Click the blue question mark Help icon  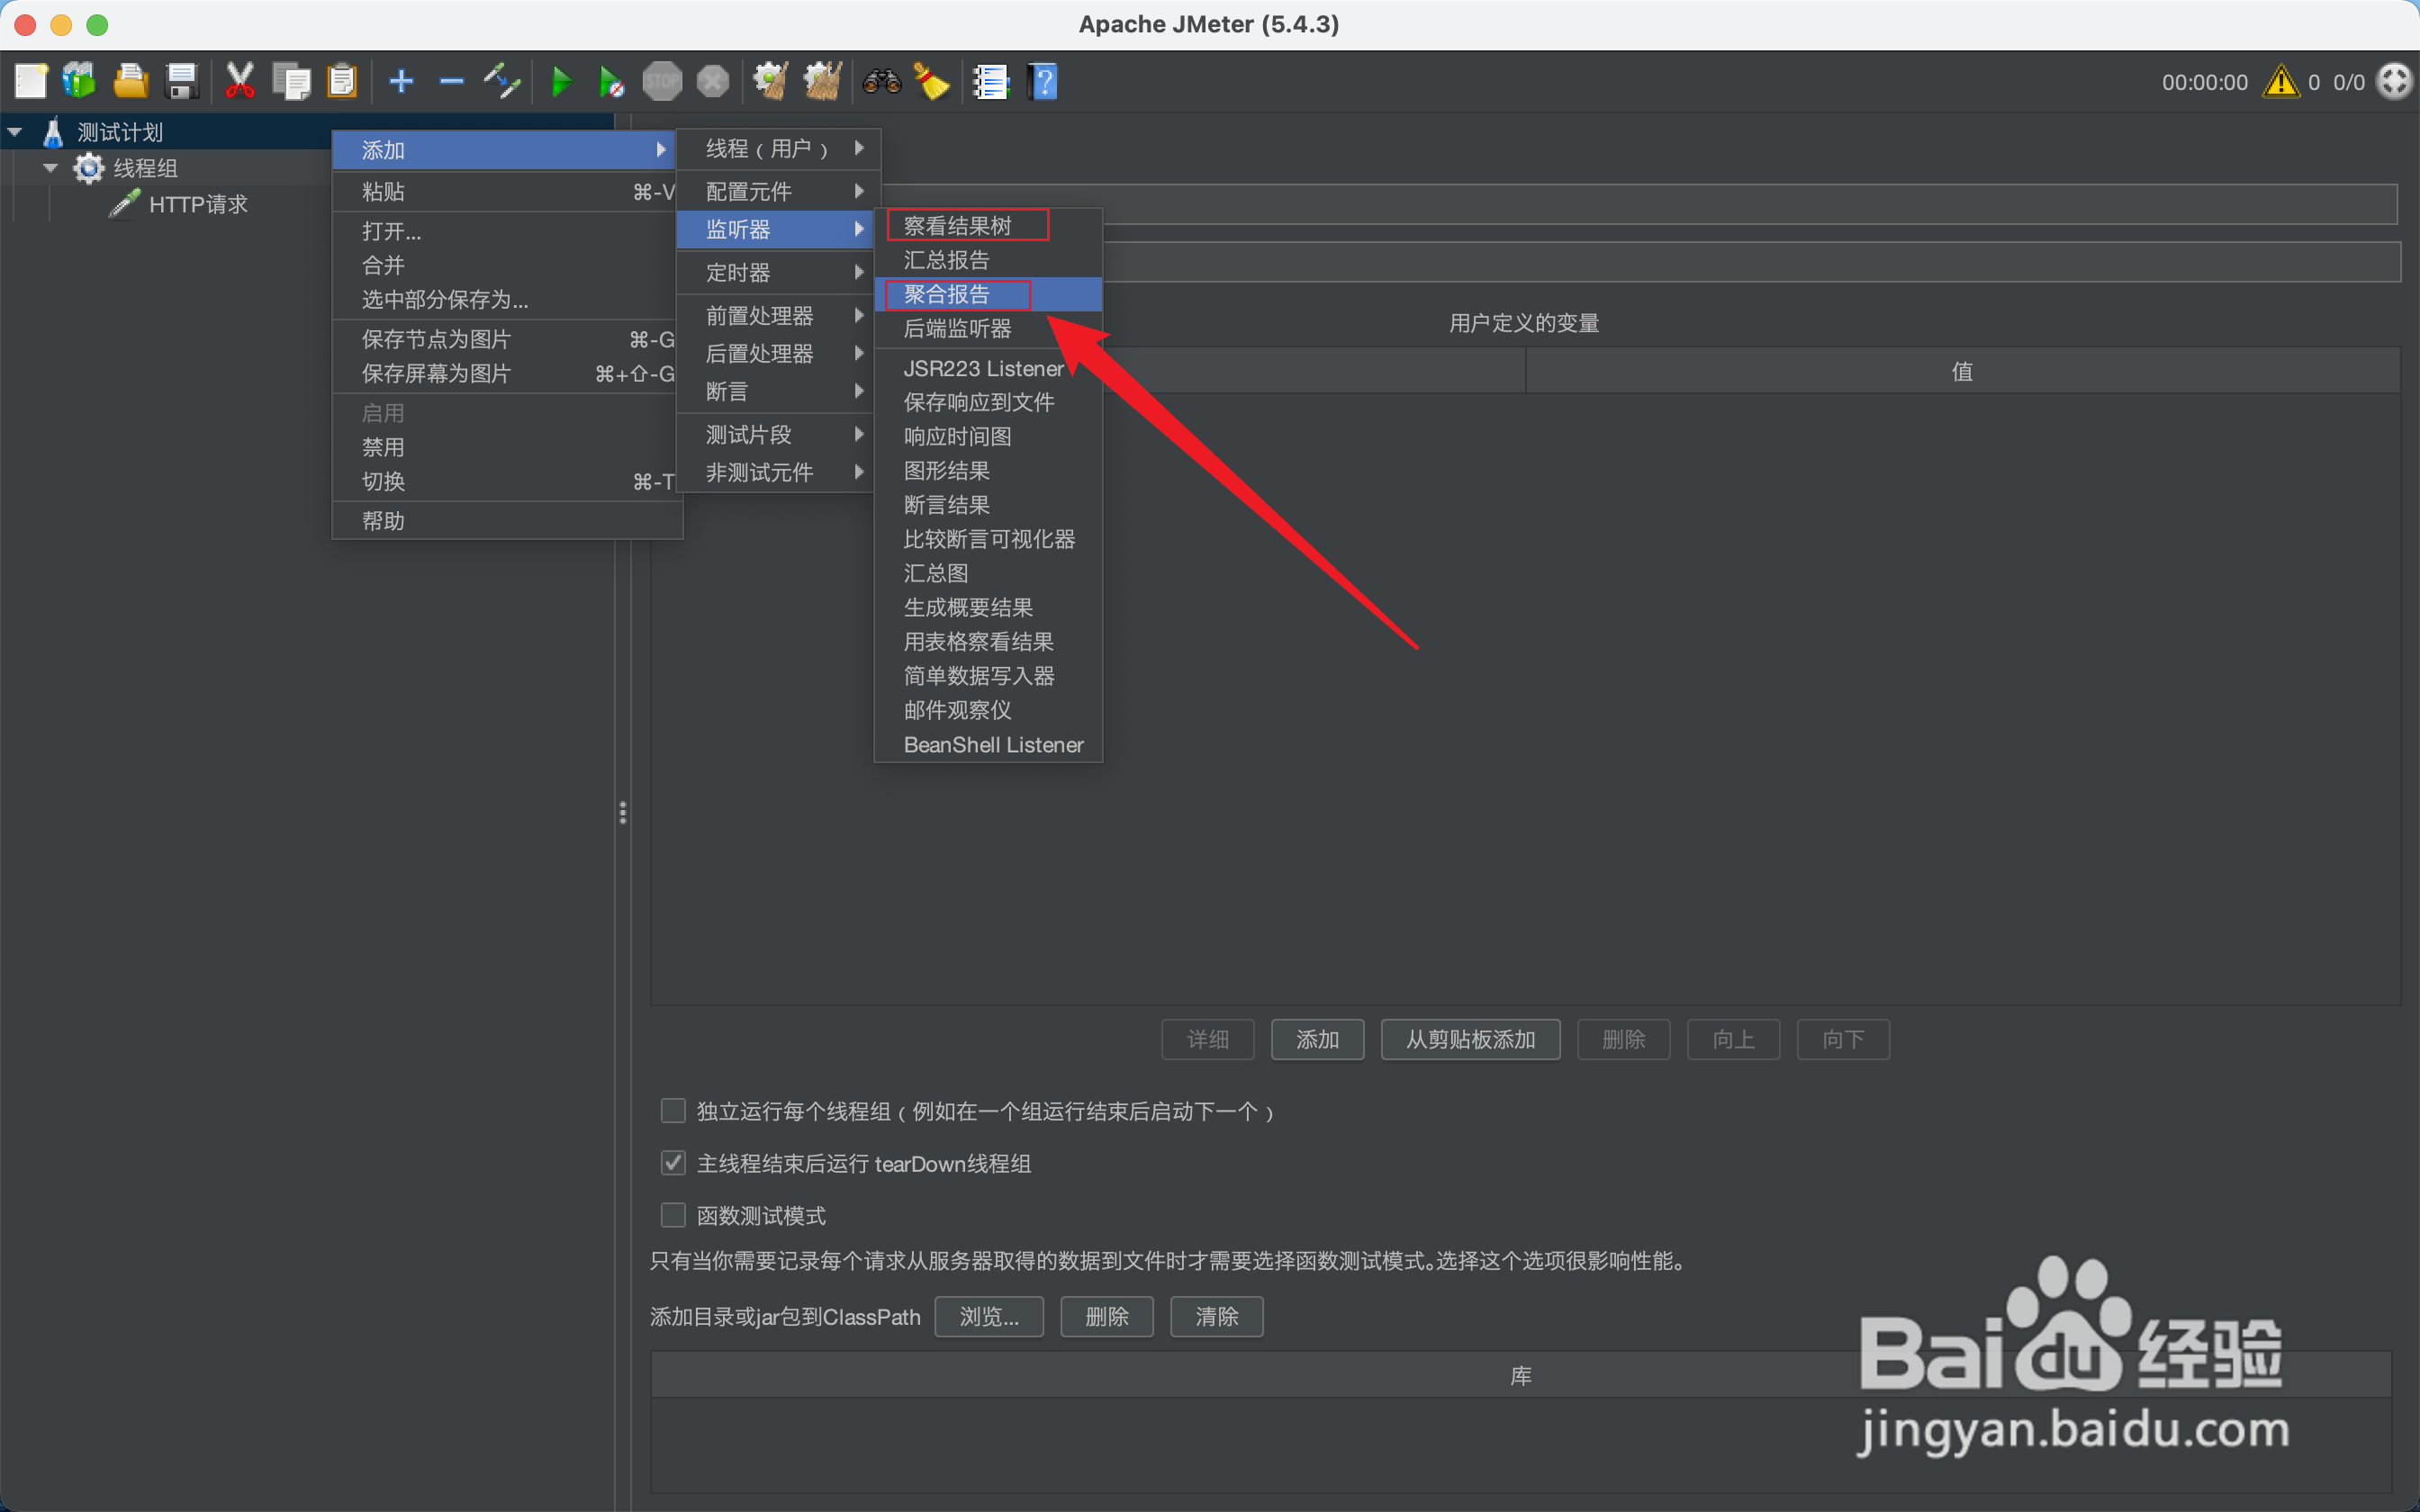click(x=1042, y=82)
